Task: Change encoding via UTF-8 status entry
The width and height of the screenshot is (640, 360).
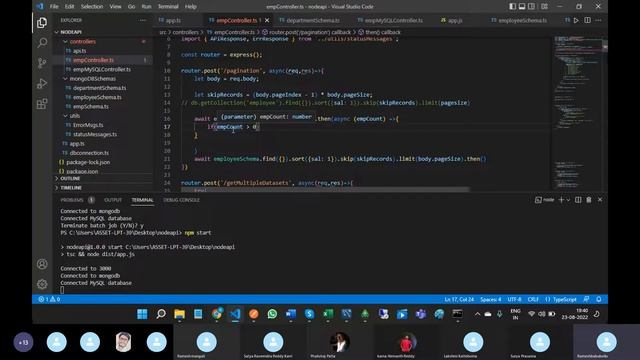Action: [514, 300]
